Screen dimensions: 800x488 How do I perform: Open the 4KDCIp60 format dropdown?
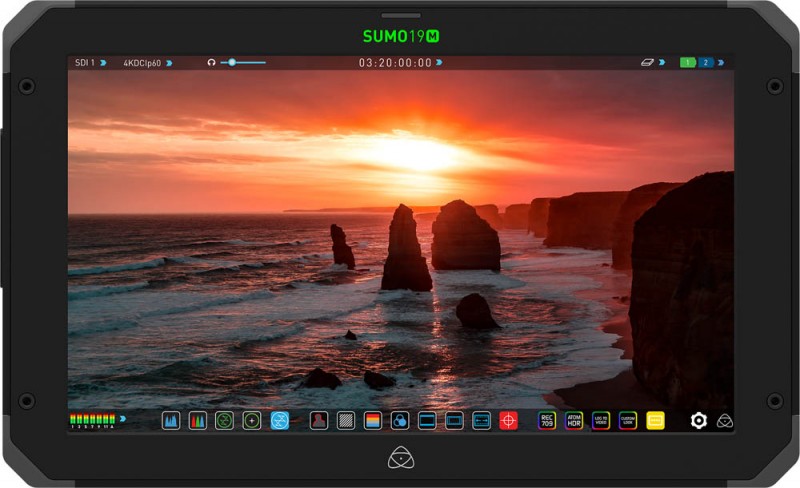tap(147, 63)
